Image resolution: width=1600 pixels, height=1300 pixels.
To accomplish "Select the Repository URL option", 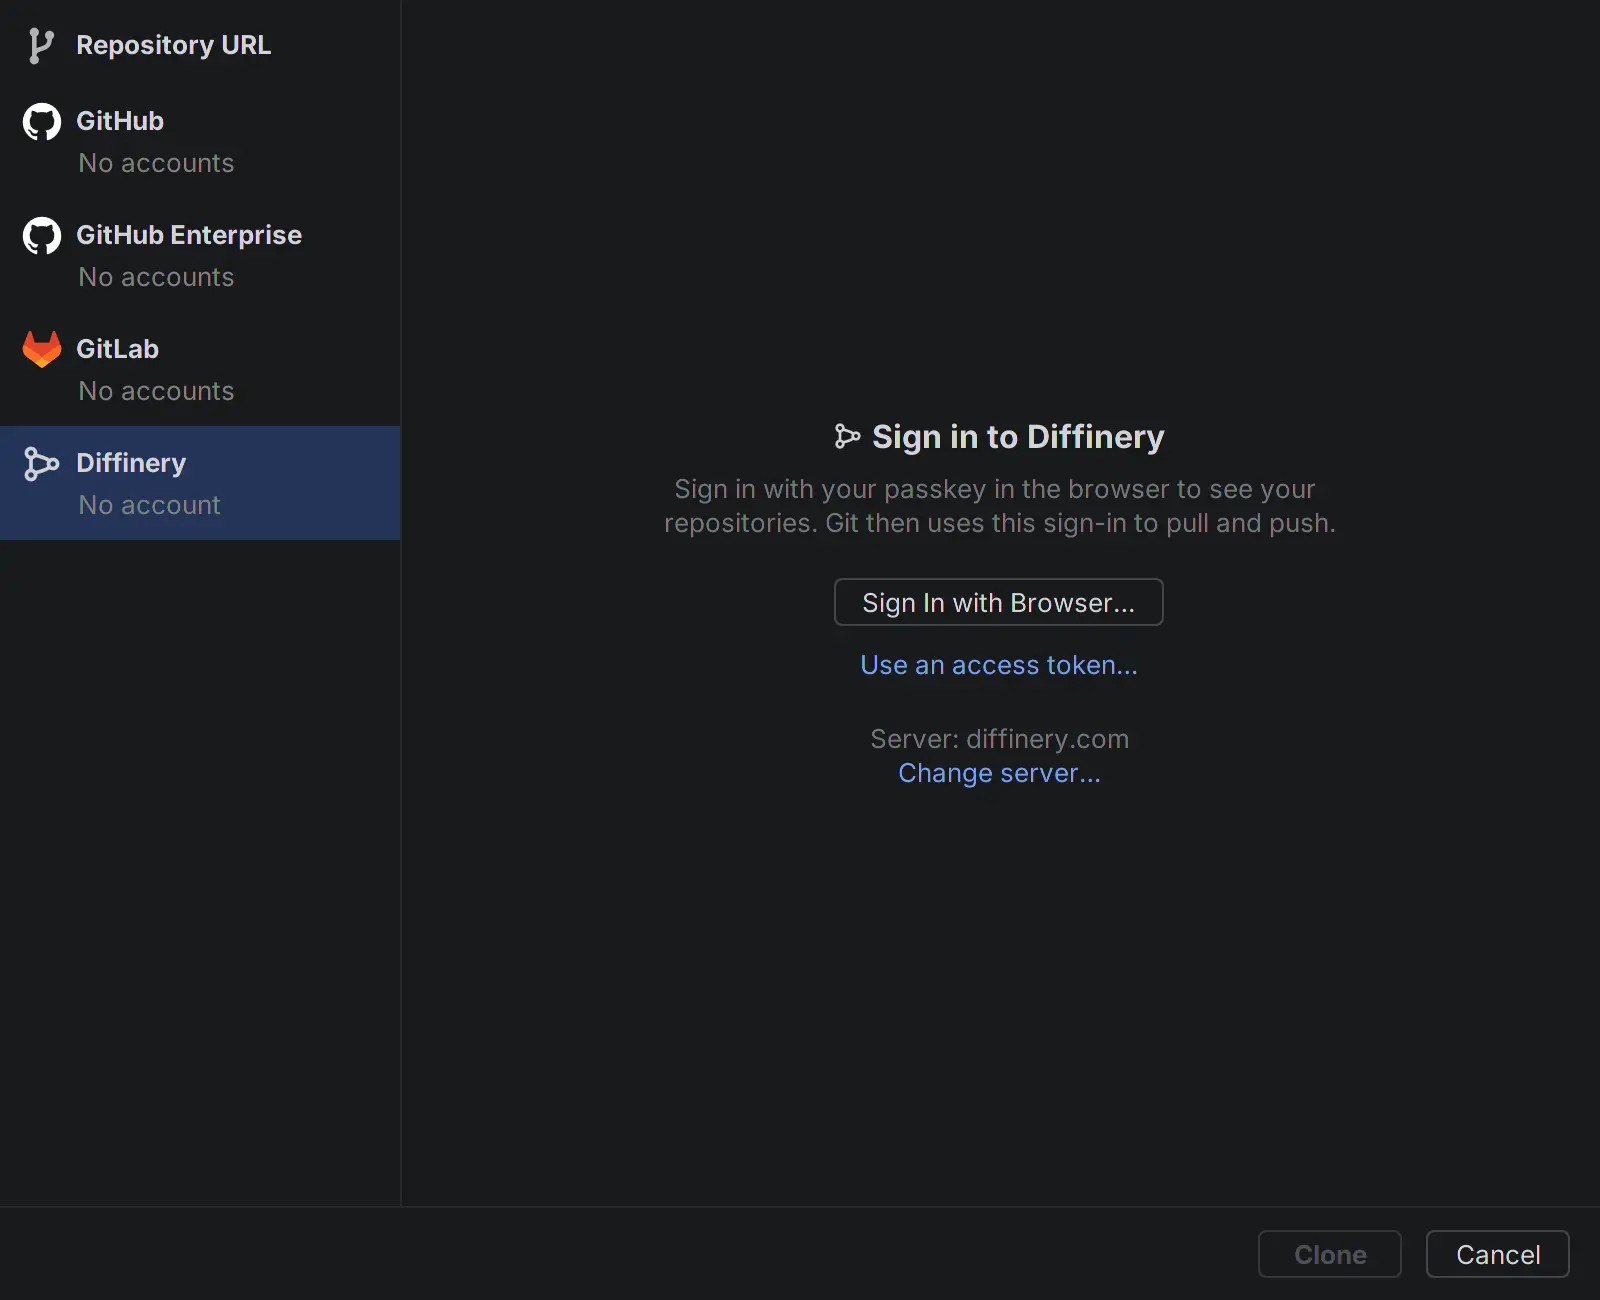I will tap(200, 45).
